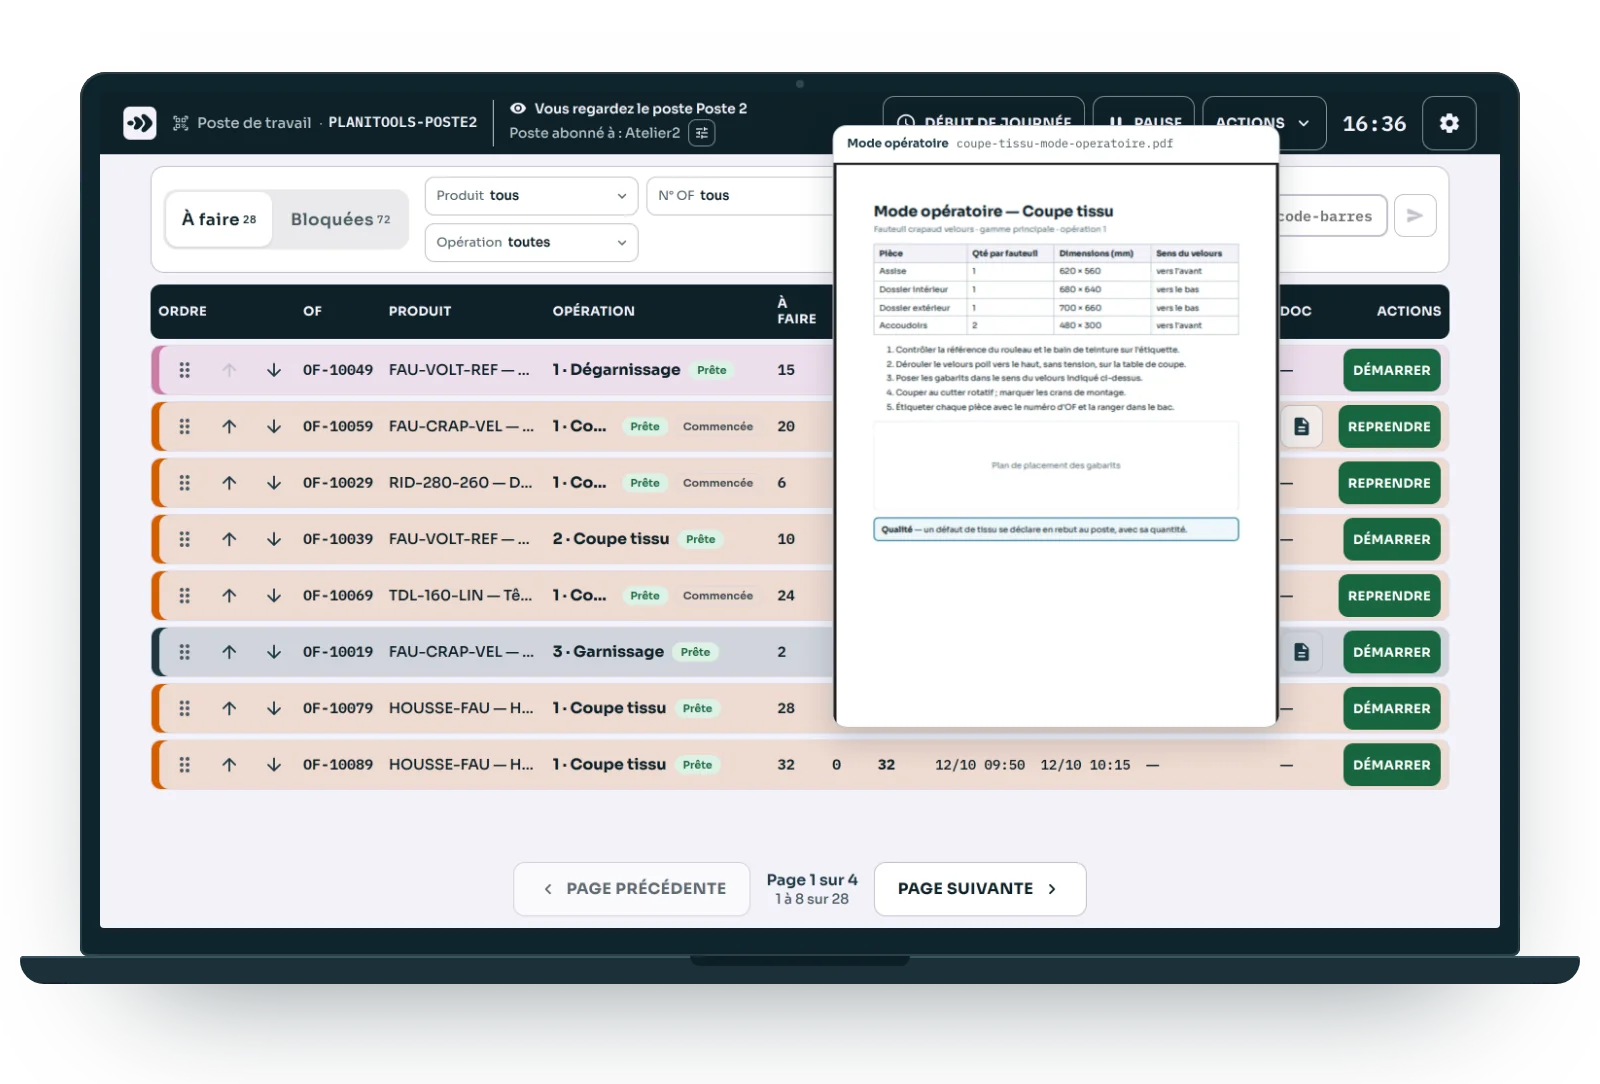Viewport: 1600px width, 1084px height.
Task: Click the drag handle on row OF-10049
Action: point(184,370)
